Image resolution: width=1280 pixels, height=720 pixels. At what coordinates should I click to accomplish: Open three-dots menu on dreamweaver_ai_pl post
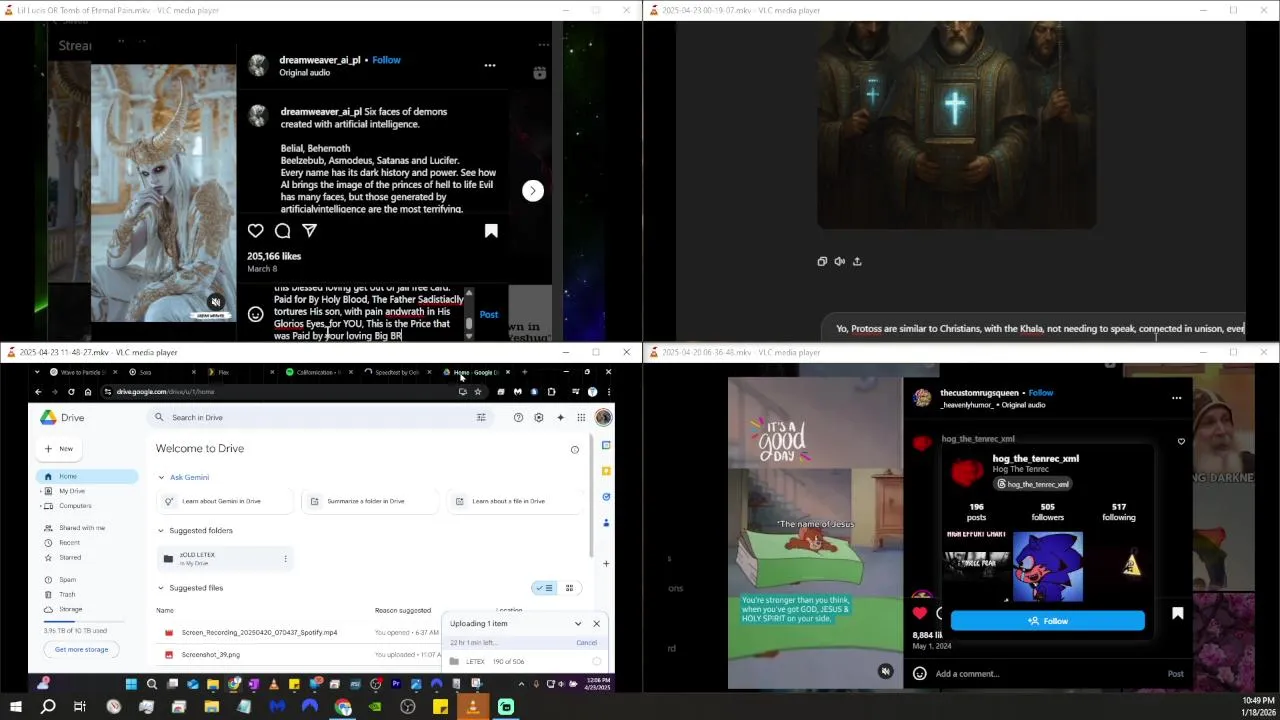click(490, 66)
